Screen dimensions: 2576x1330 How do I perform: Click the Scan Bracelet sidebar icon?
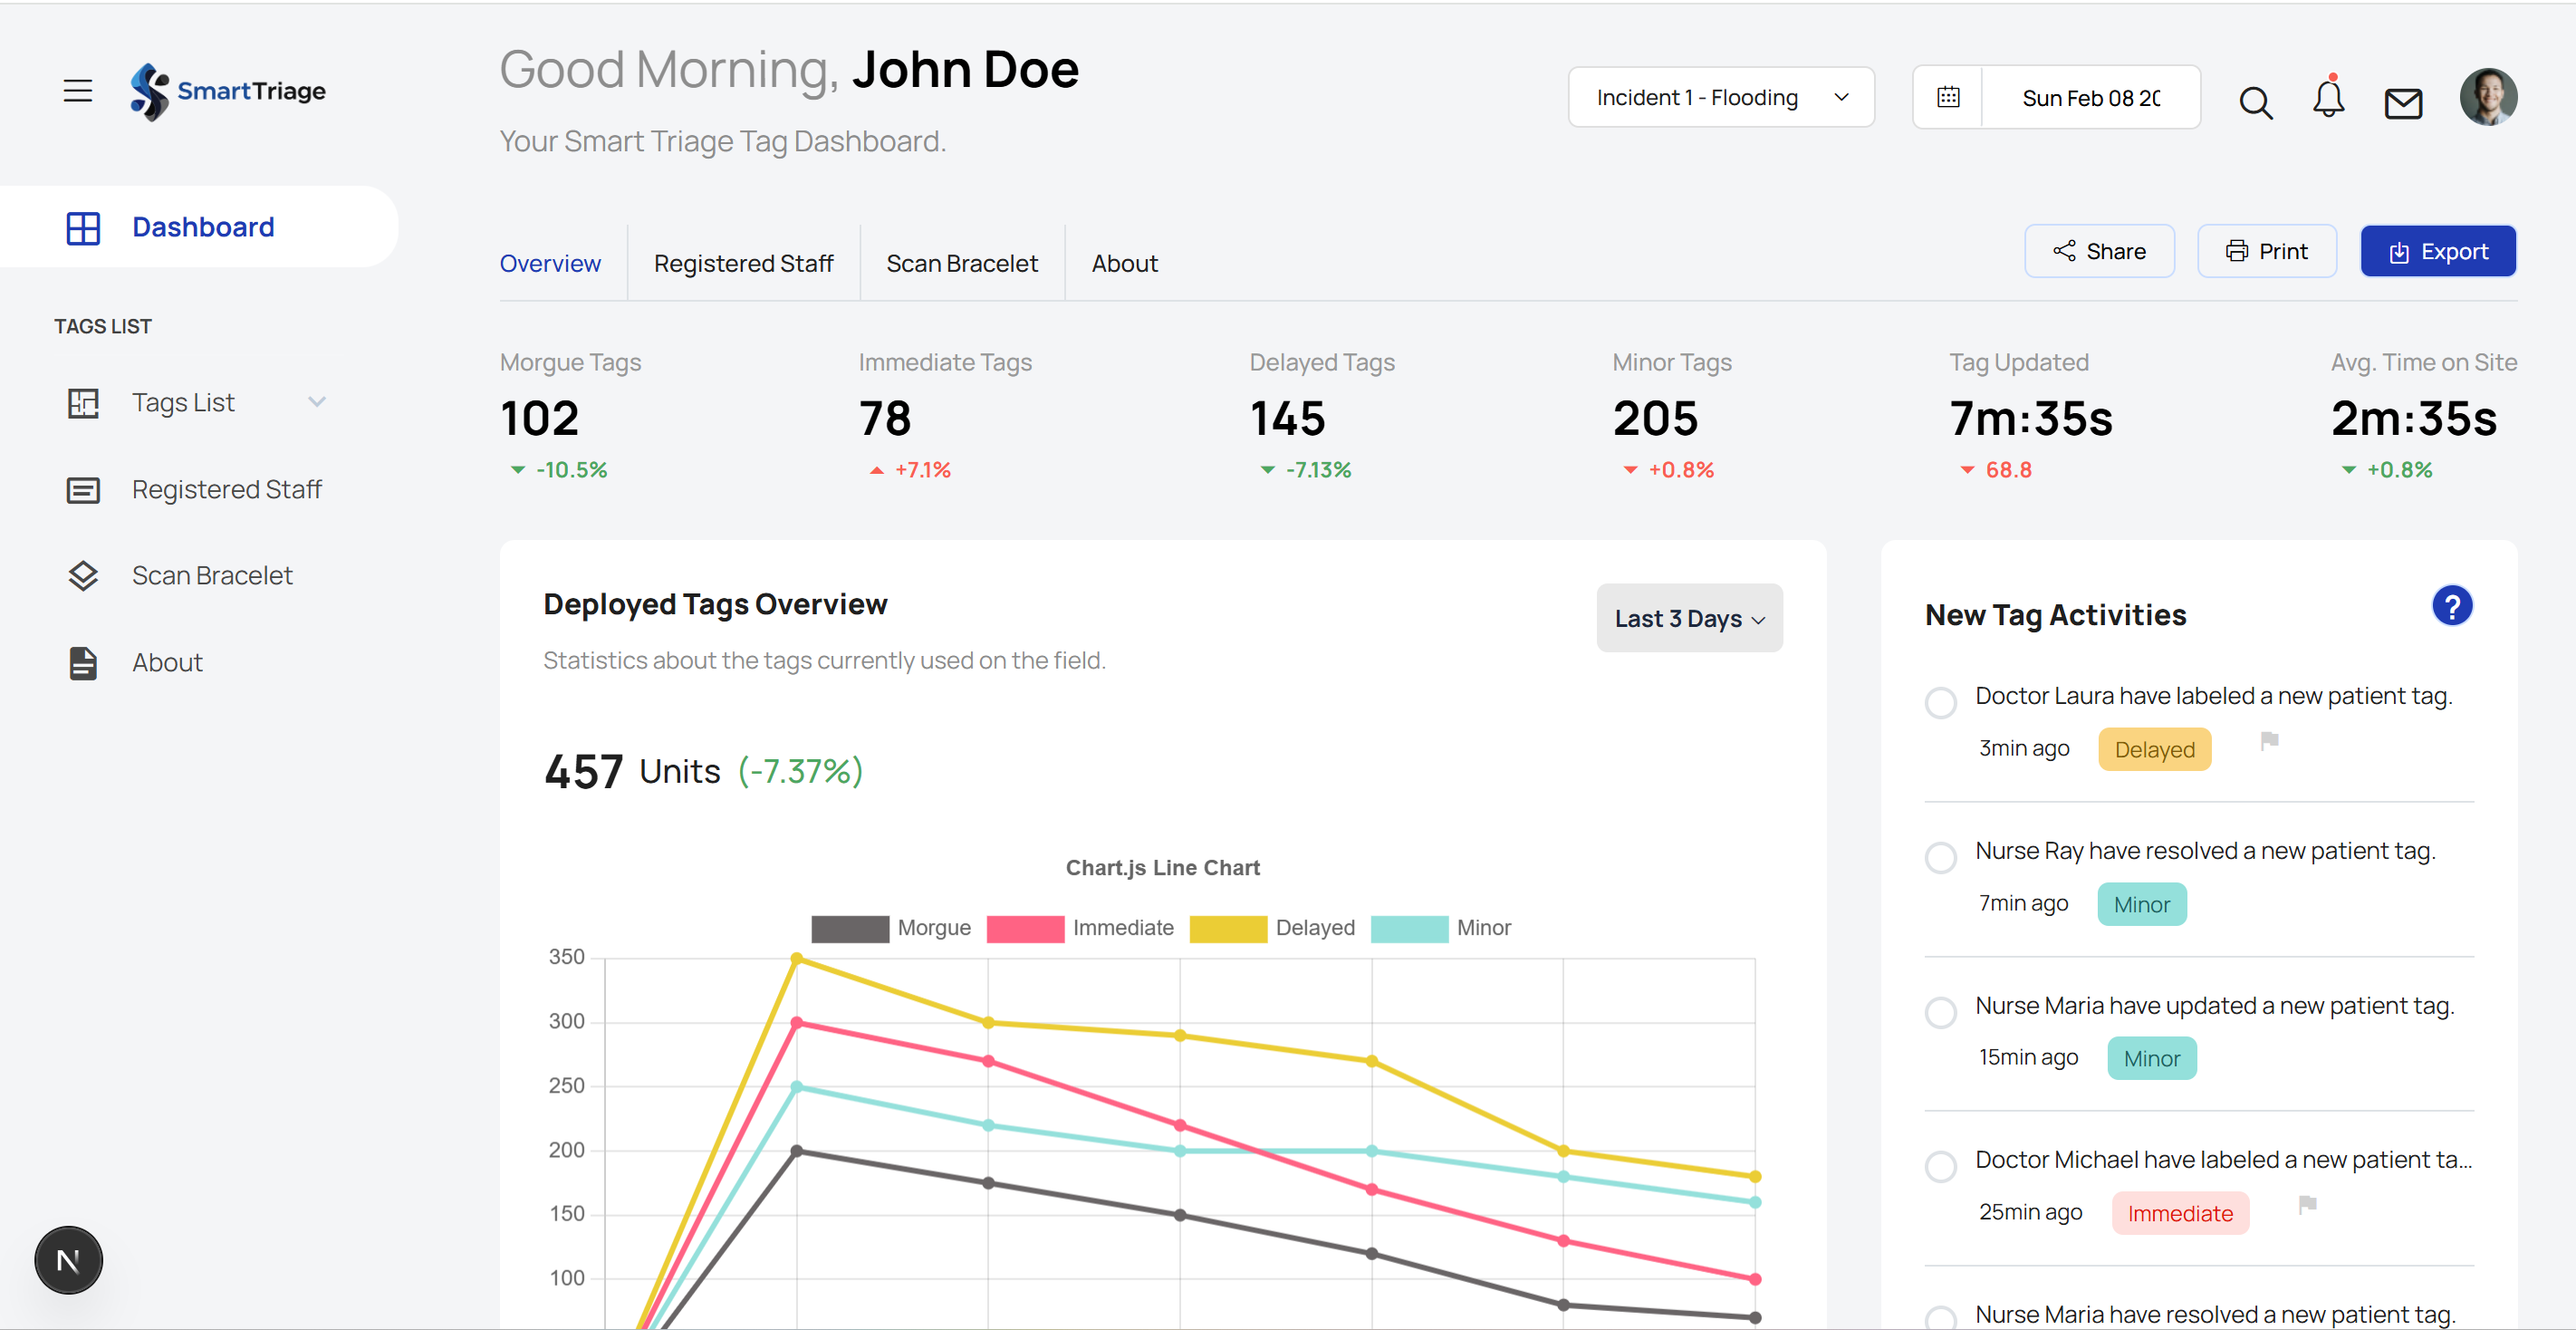pos(83,576)
